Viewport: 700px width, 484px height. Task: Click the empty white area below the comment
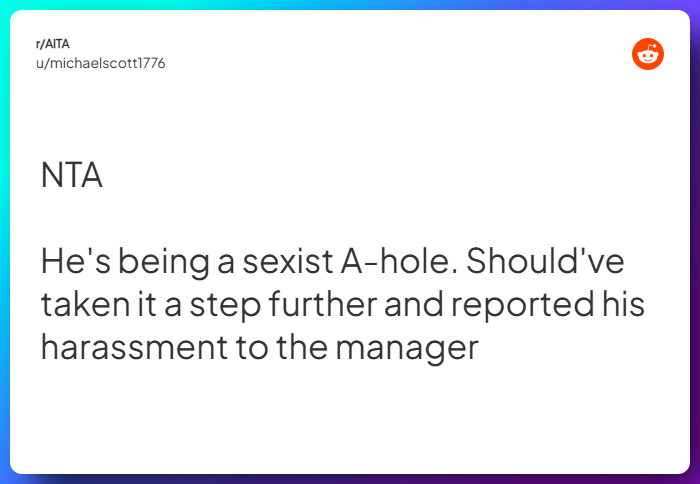[x=350, y=420]
